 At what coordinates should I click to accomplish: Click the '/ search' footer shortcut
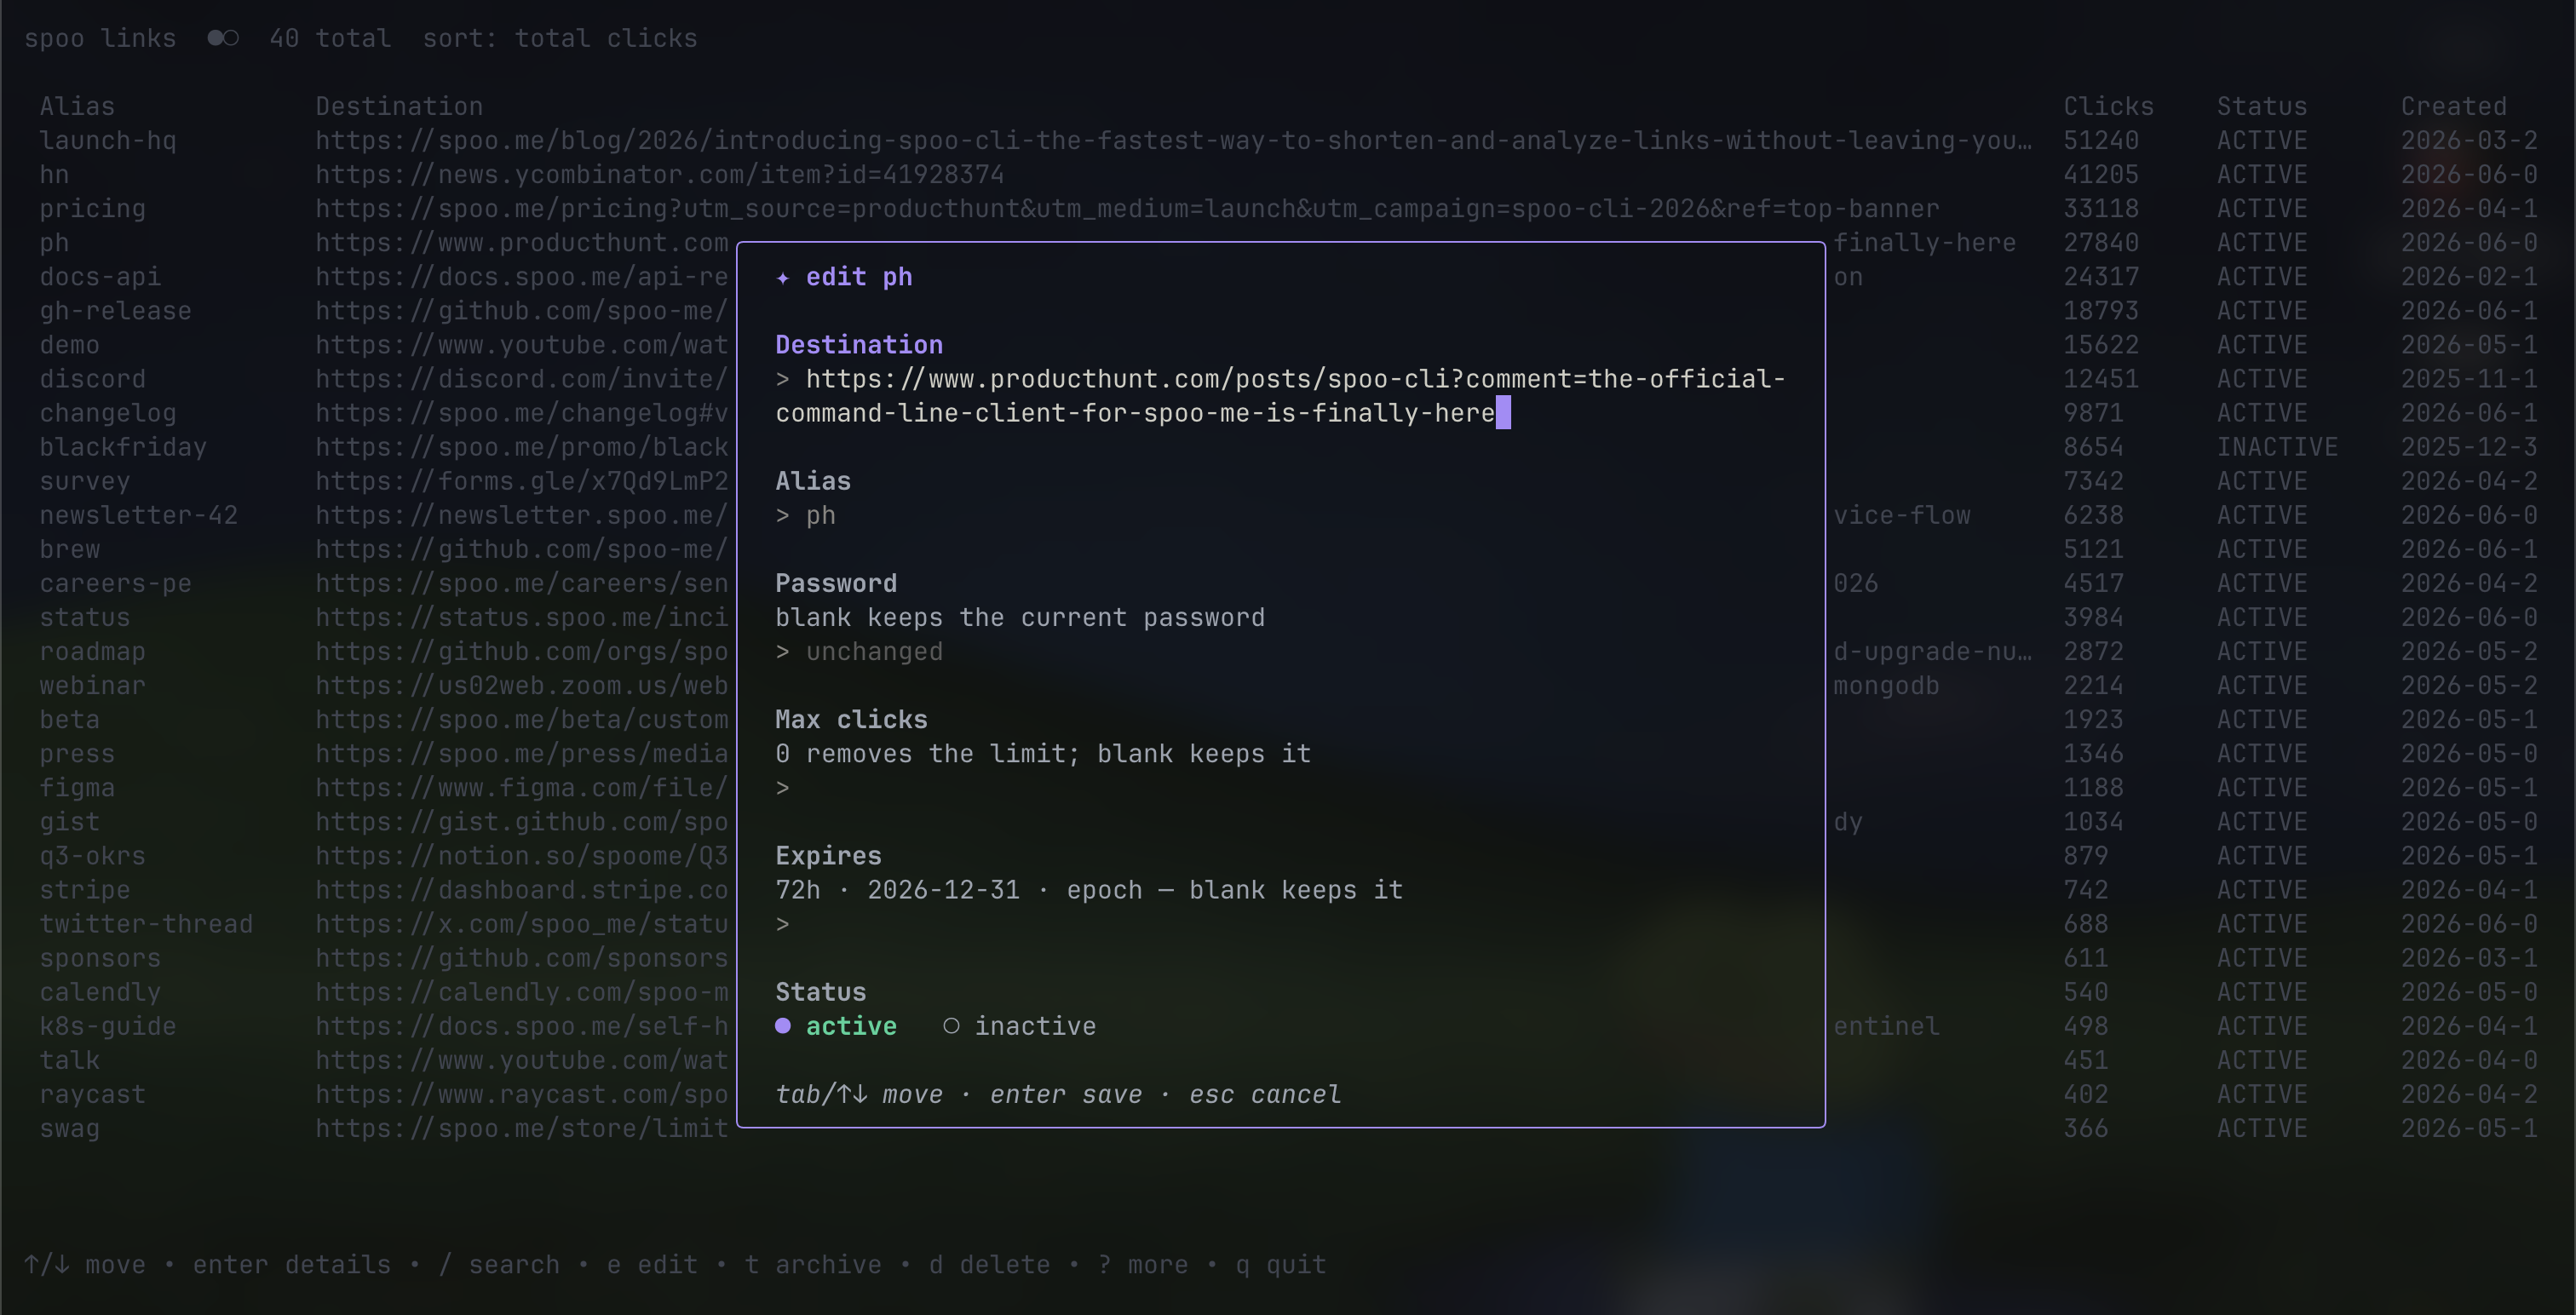click(499, 1265)
